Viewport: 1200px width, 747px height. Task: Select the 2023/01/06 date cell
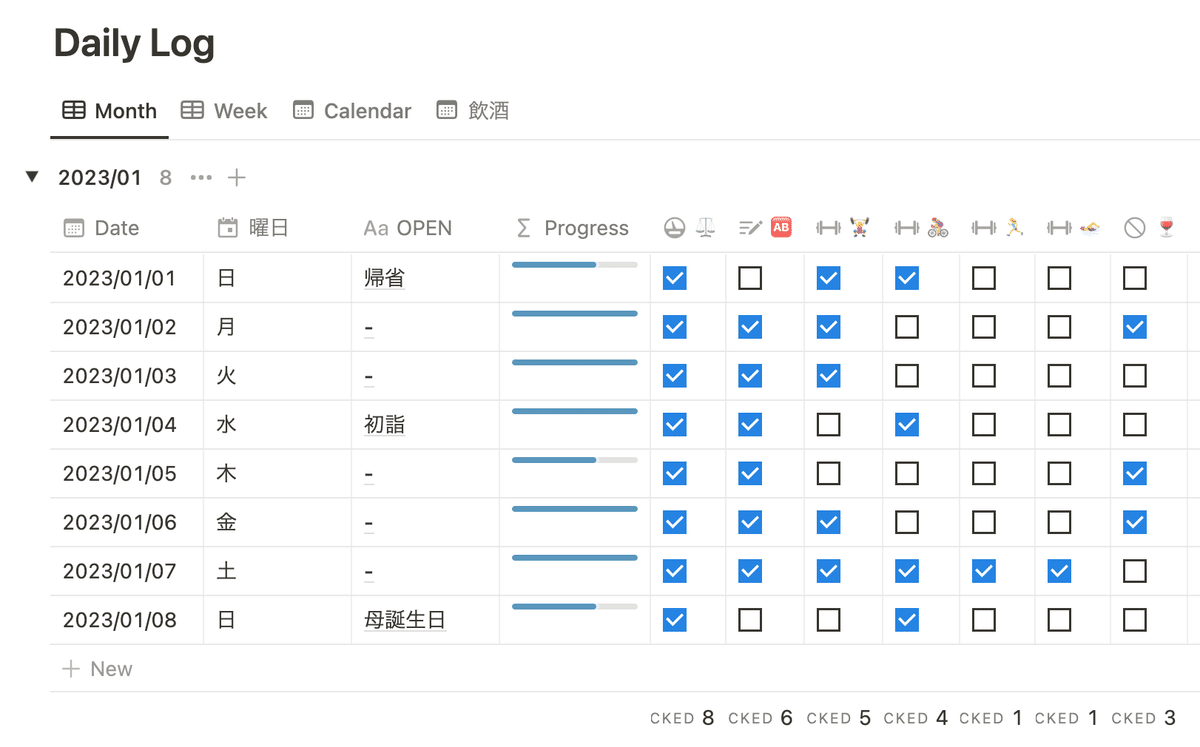pos(127,522)
